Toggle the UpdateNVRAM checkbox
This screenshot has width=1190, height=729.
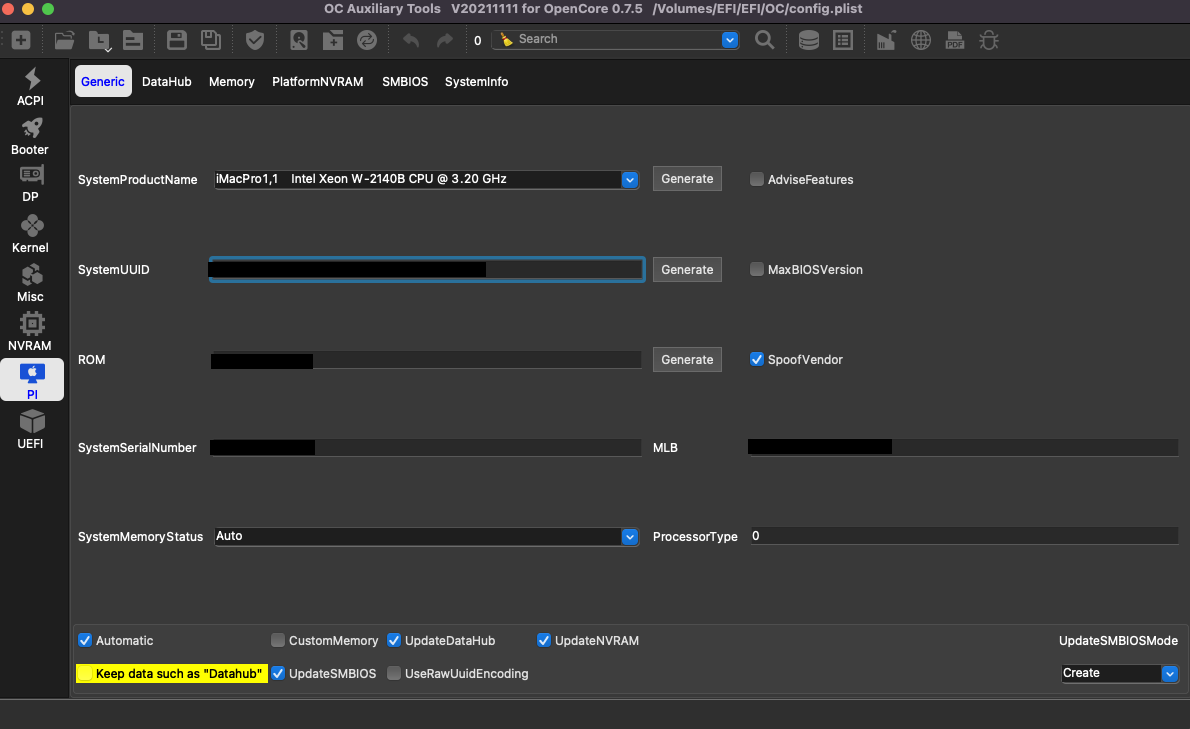tap(544, 641)
